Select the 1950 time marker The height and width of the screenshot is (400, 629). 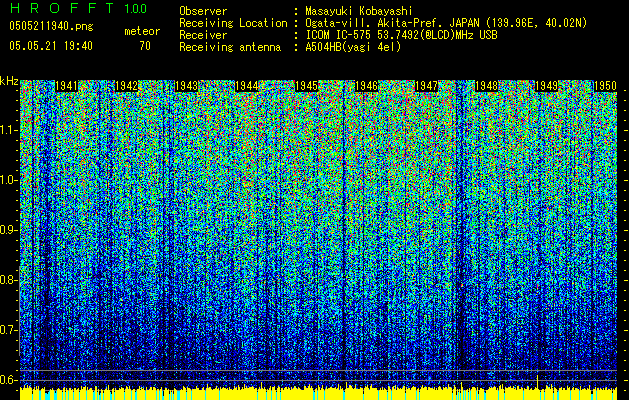[x=605, y=87]
